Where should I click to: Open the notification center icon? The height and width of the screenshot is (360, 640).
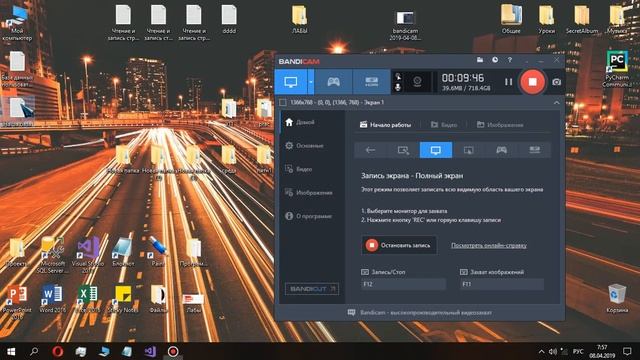coord(627,351)
